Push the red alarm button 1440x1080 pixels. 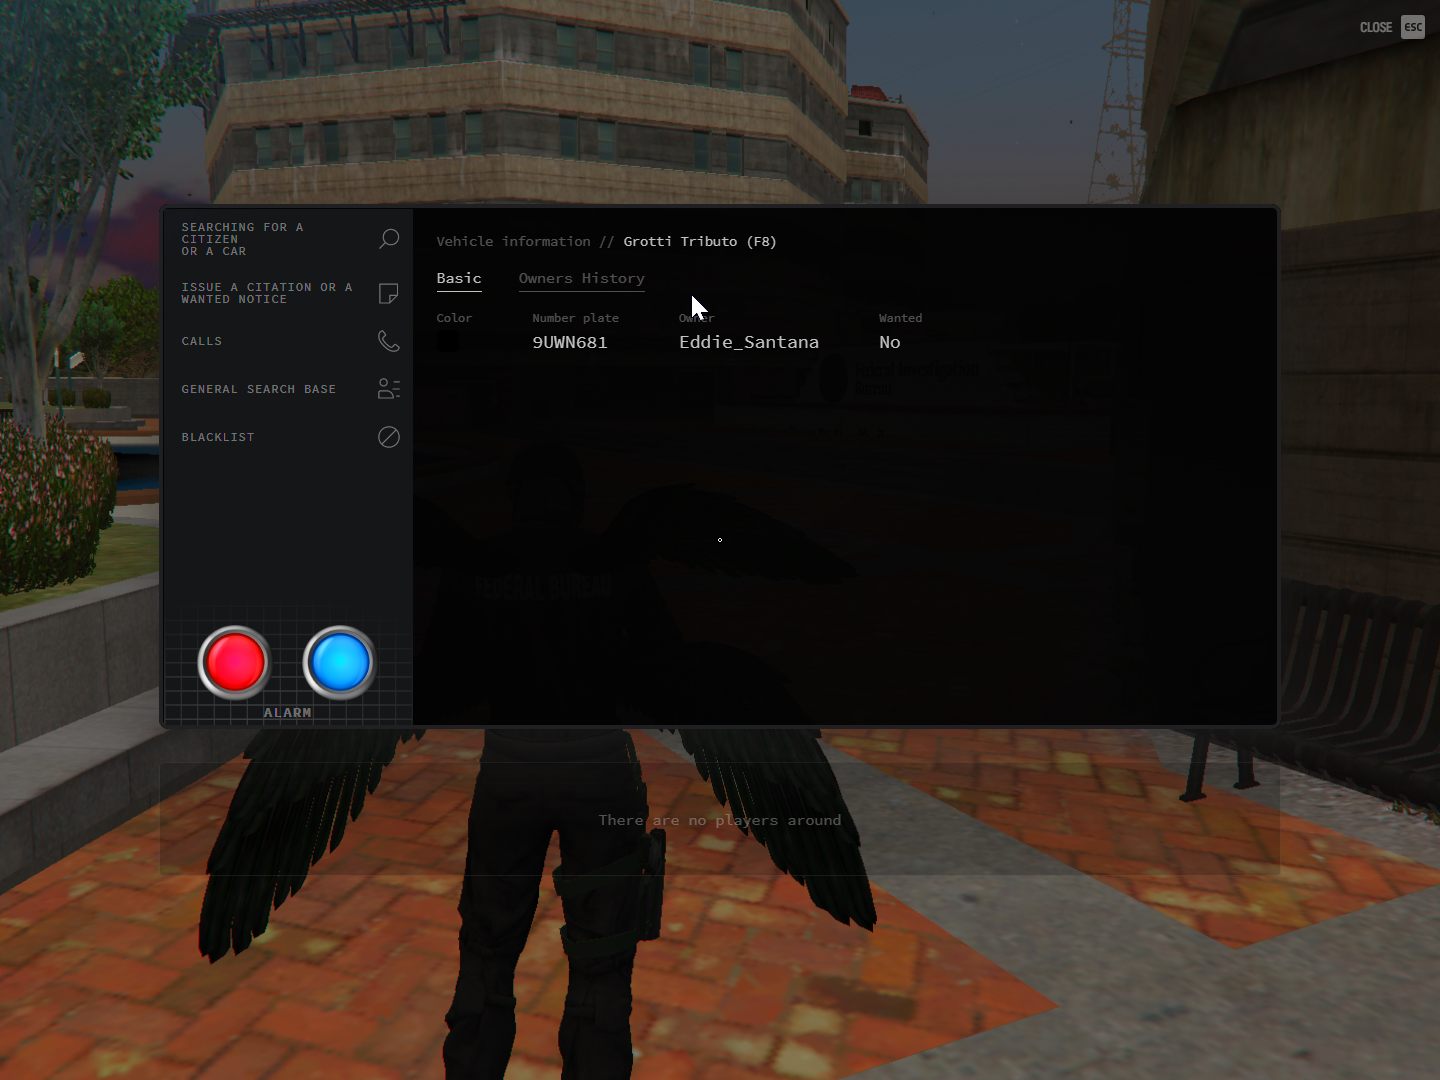[x=234, y=662]
